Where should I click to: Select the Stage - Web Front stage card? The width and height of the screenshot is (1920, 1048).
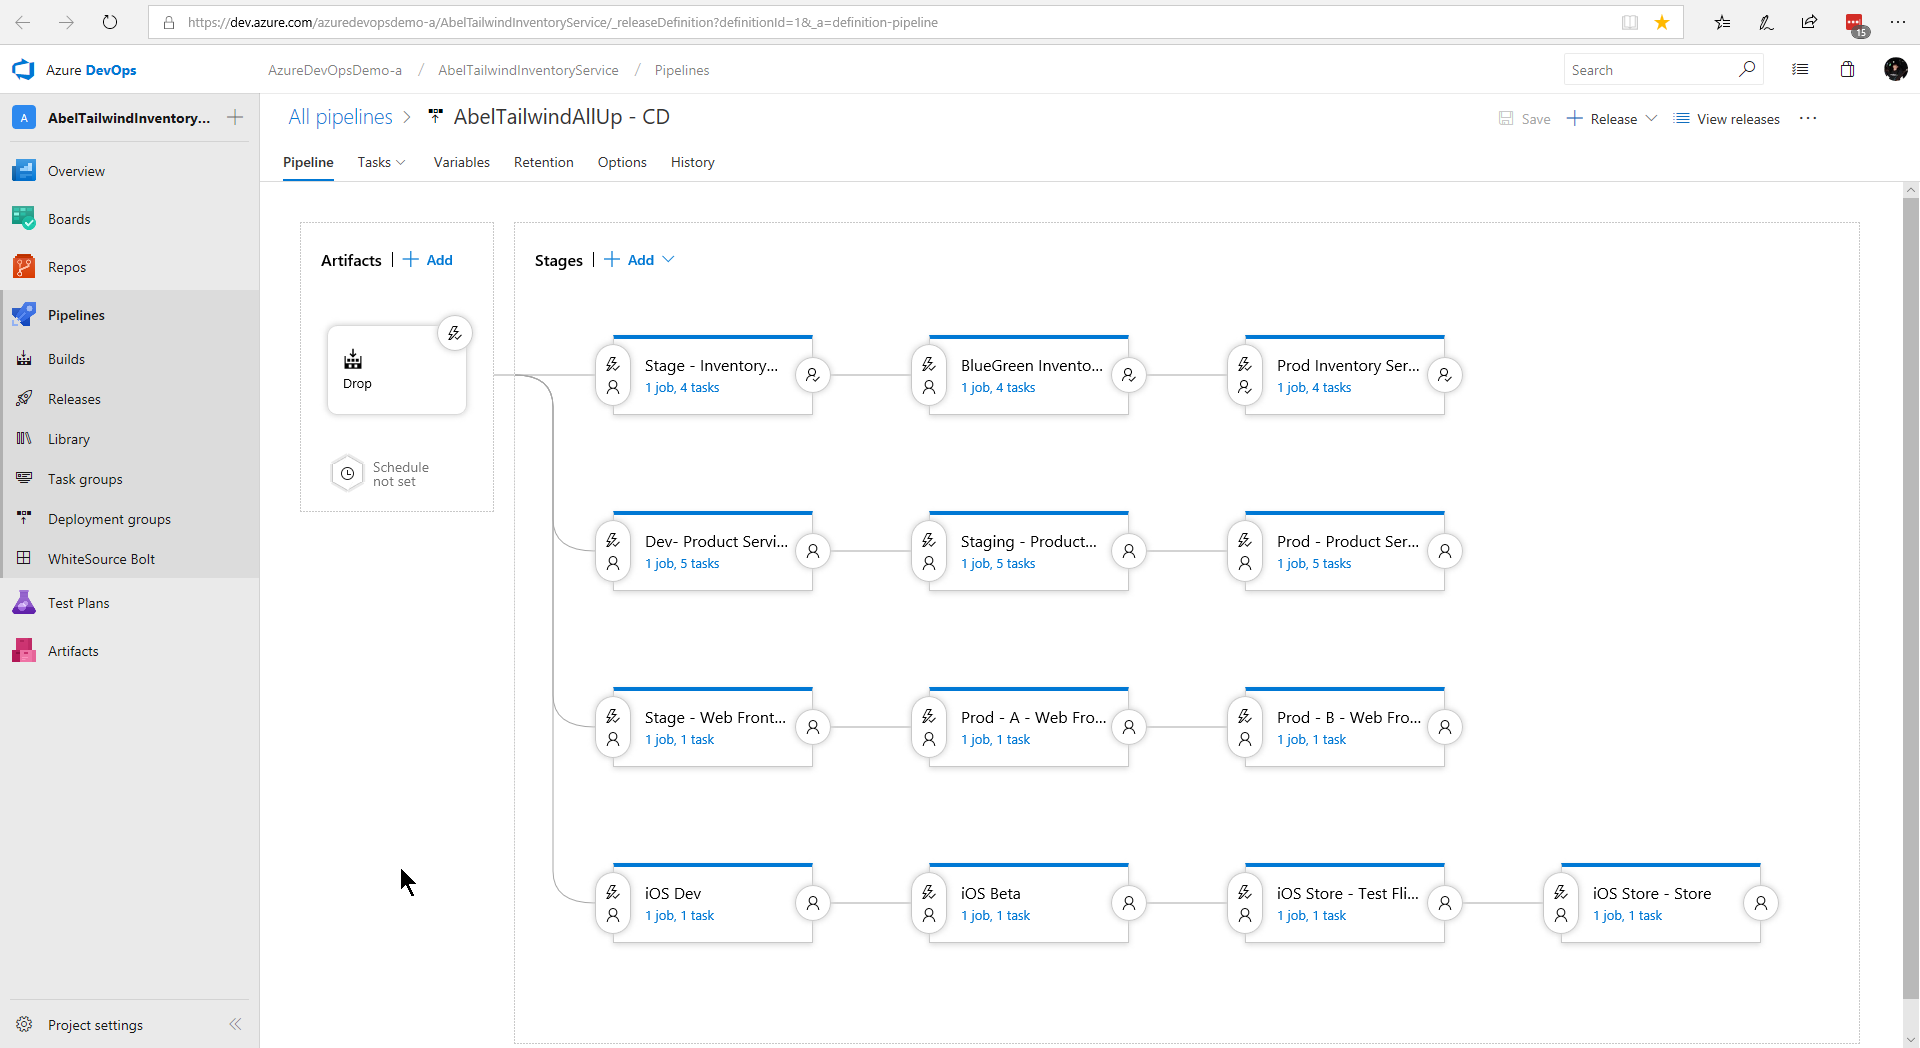click(713, 727)
